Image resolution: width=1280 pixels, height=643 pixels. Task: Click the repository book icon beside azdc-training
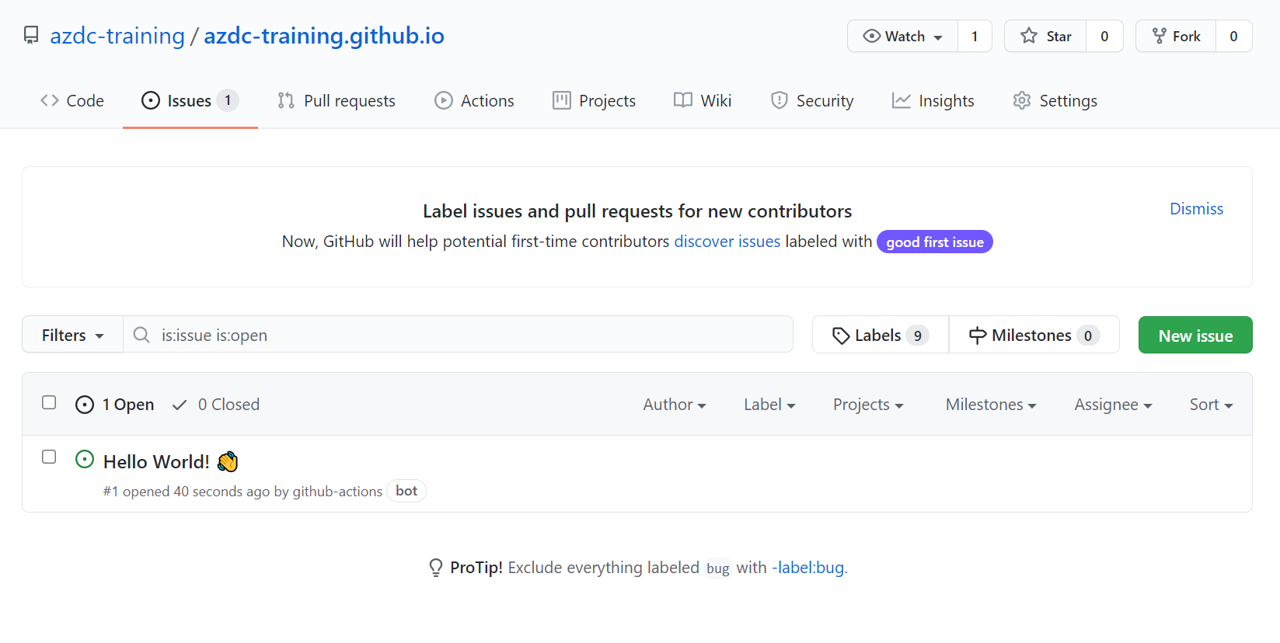tap(30, 34)
